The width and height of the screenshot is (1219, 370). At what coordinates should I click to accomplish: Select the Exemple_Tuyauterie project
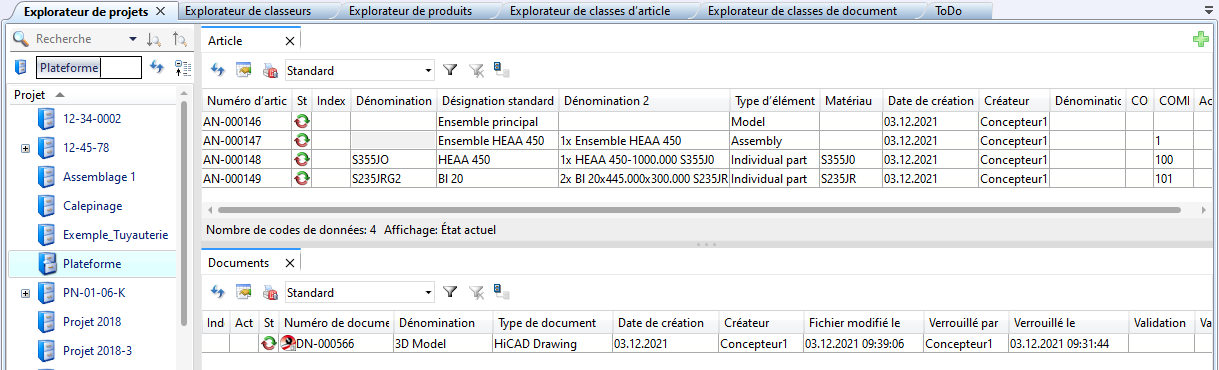(x=115, y=235)
